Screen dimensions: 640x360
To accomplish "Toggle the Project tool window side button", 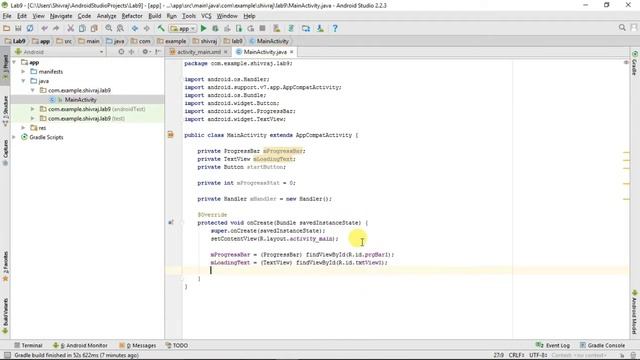I will (x=5, y=67).
